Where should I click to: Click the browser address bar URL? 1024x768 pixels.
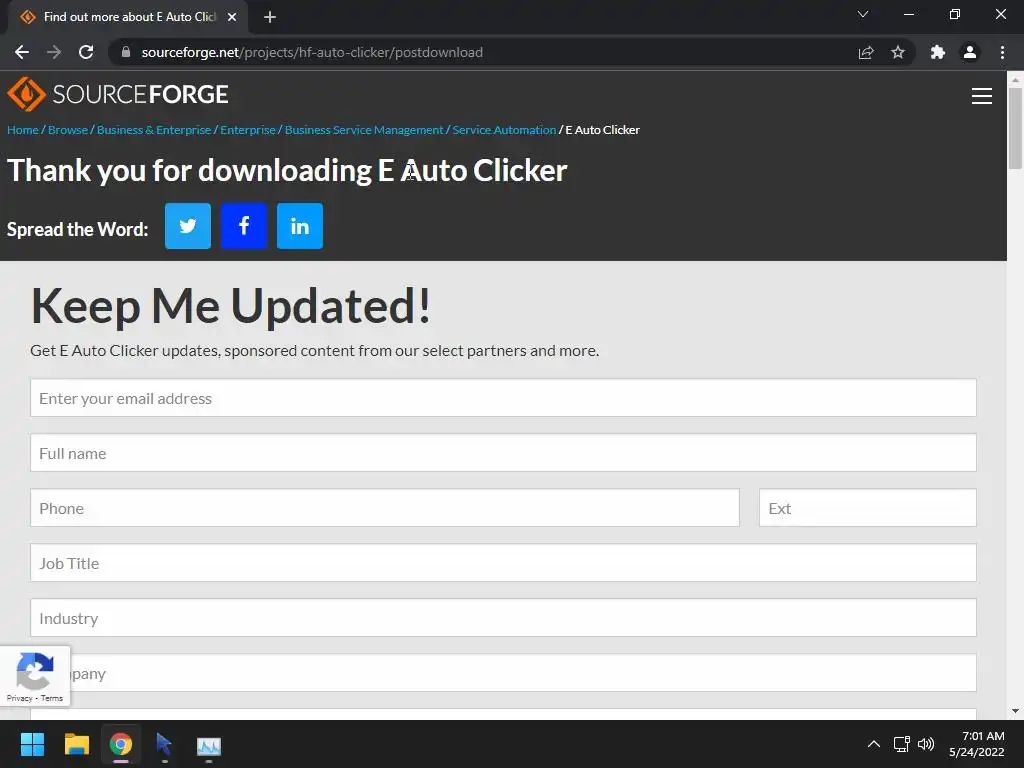(312, 52)
